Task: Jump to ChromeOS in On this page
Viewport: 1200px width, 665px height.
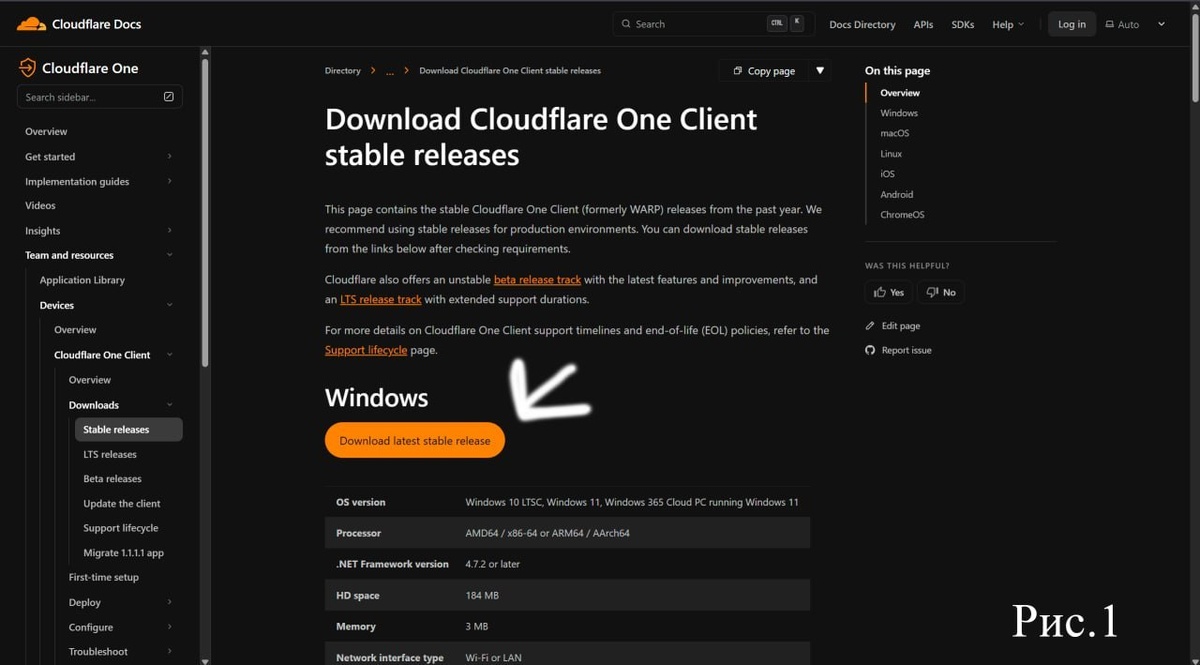Action: [x=902, y=215]
